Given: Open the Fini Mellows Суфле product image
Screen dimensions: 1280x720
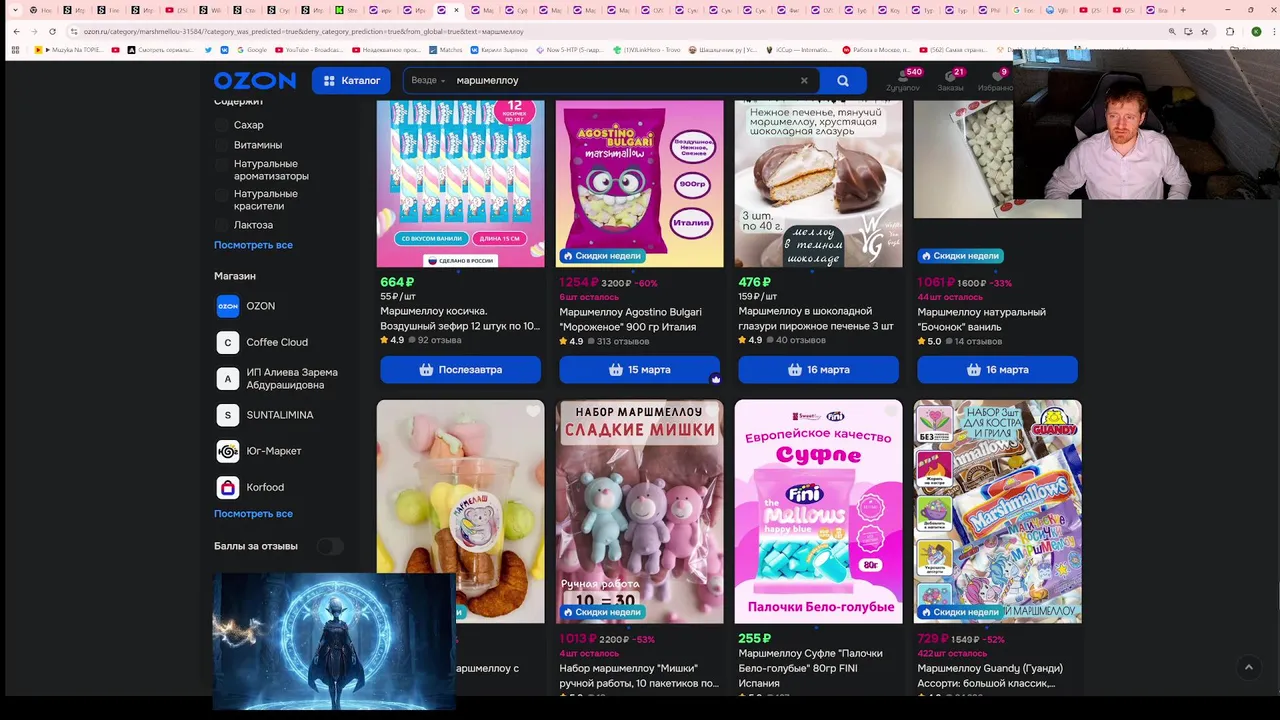Looking at the screenshot, I should [818, 511].
